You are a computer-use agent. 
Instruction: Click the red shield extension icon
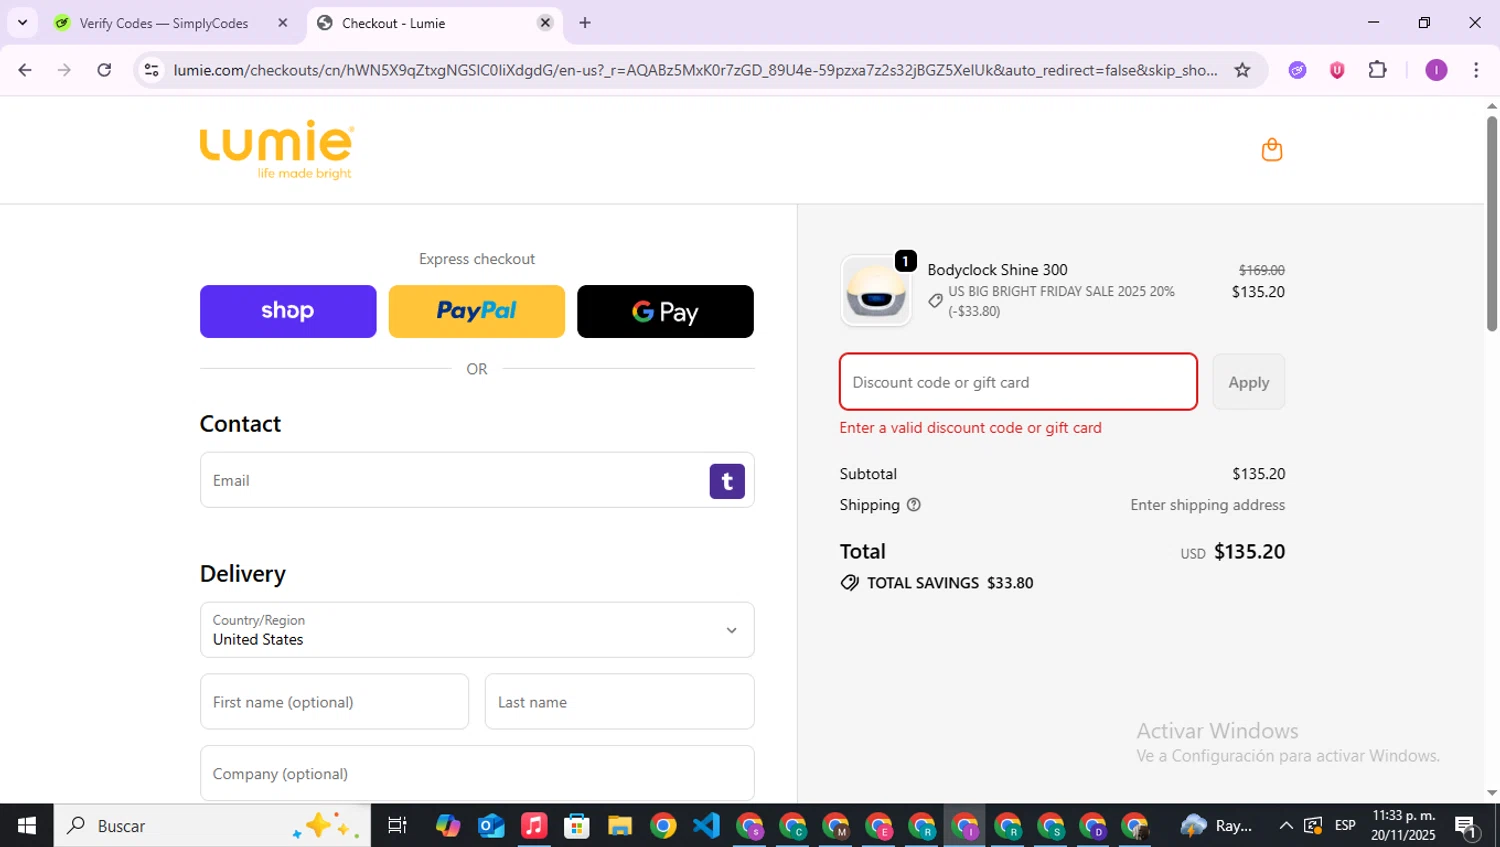(x=1337, y=70)
